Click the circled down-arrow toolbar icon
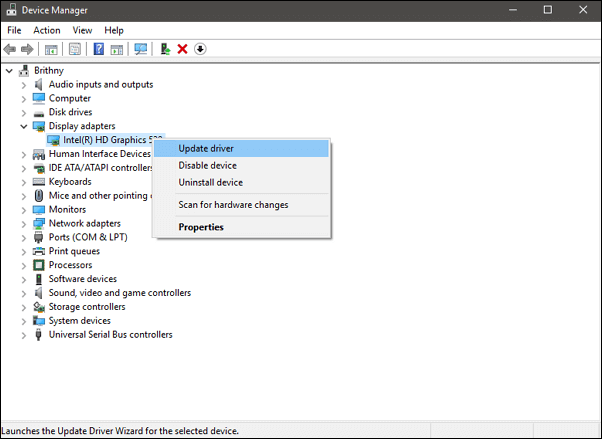 (x=200, y=49)
